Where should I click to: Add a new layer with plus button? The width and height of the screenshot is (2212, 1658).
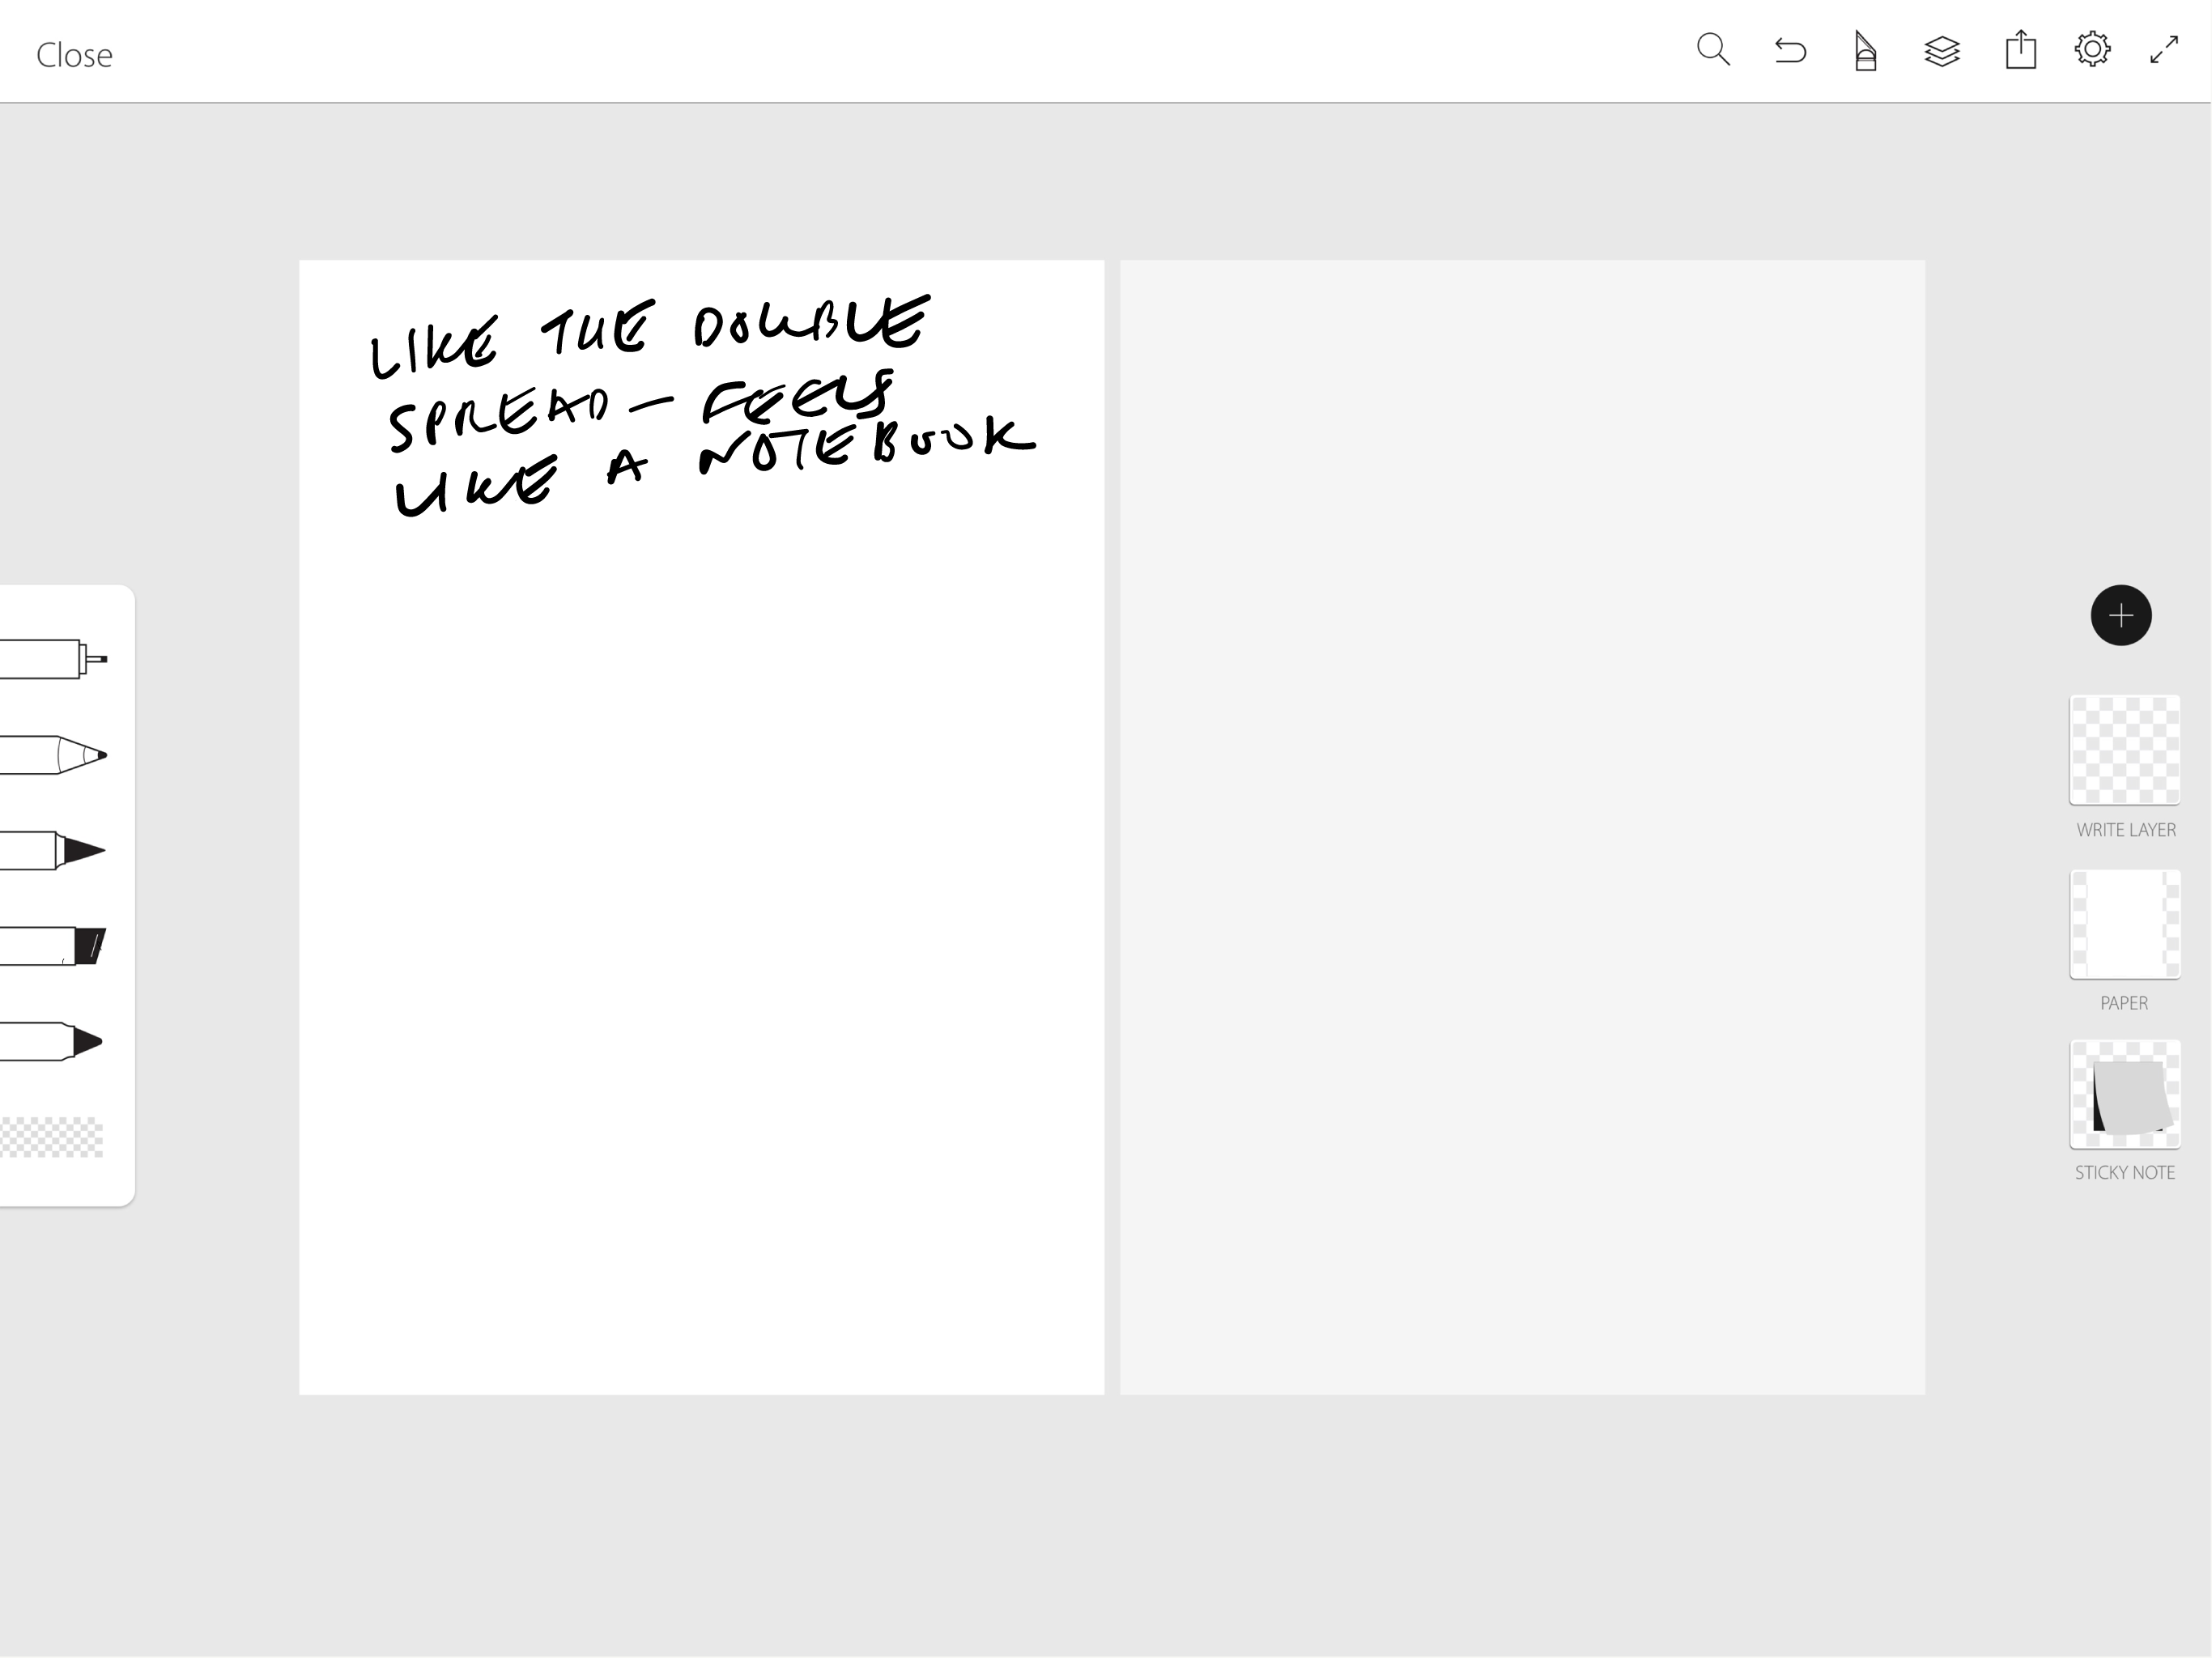[2121, 615]
